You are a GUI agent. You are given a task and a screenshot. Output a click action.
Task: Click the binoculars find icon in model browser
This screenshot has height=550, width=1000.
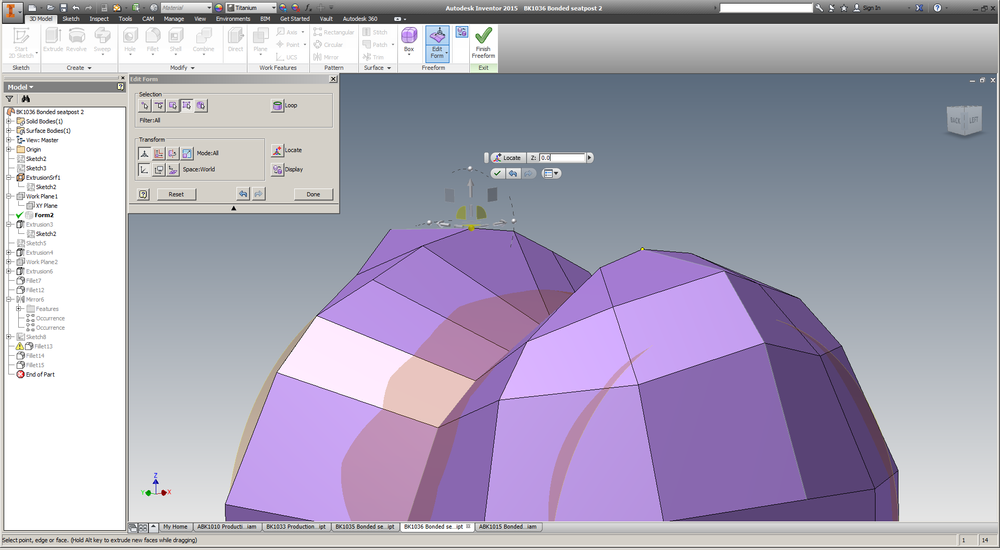pos(26,99)
